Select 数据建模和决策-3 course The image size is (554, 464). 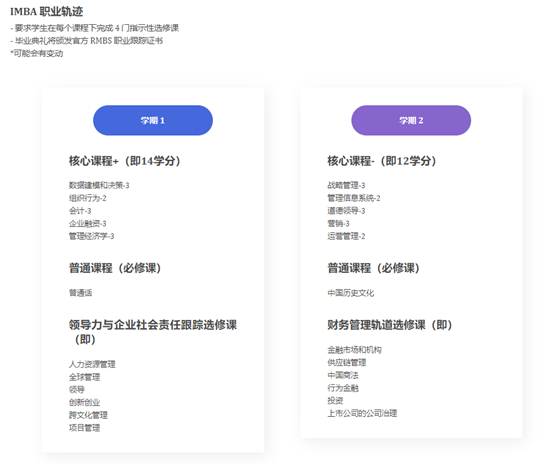pyautogui.click(x=99, y=185)
